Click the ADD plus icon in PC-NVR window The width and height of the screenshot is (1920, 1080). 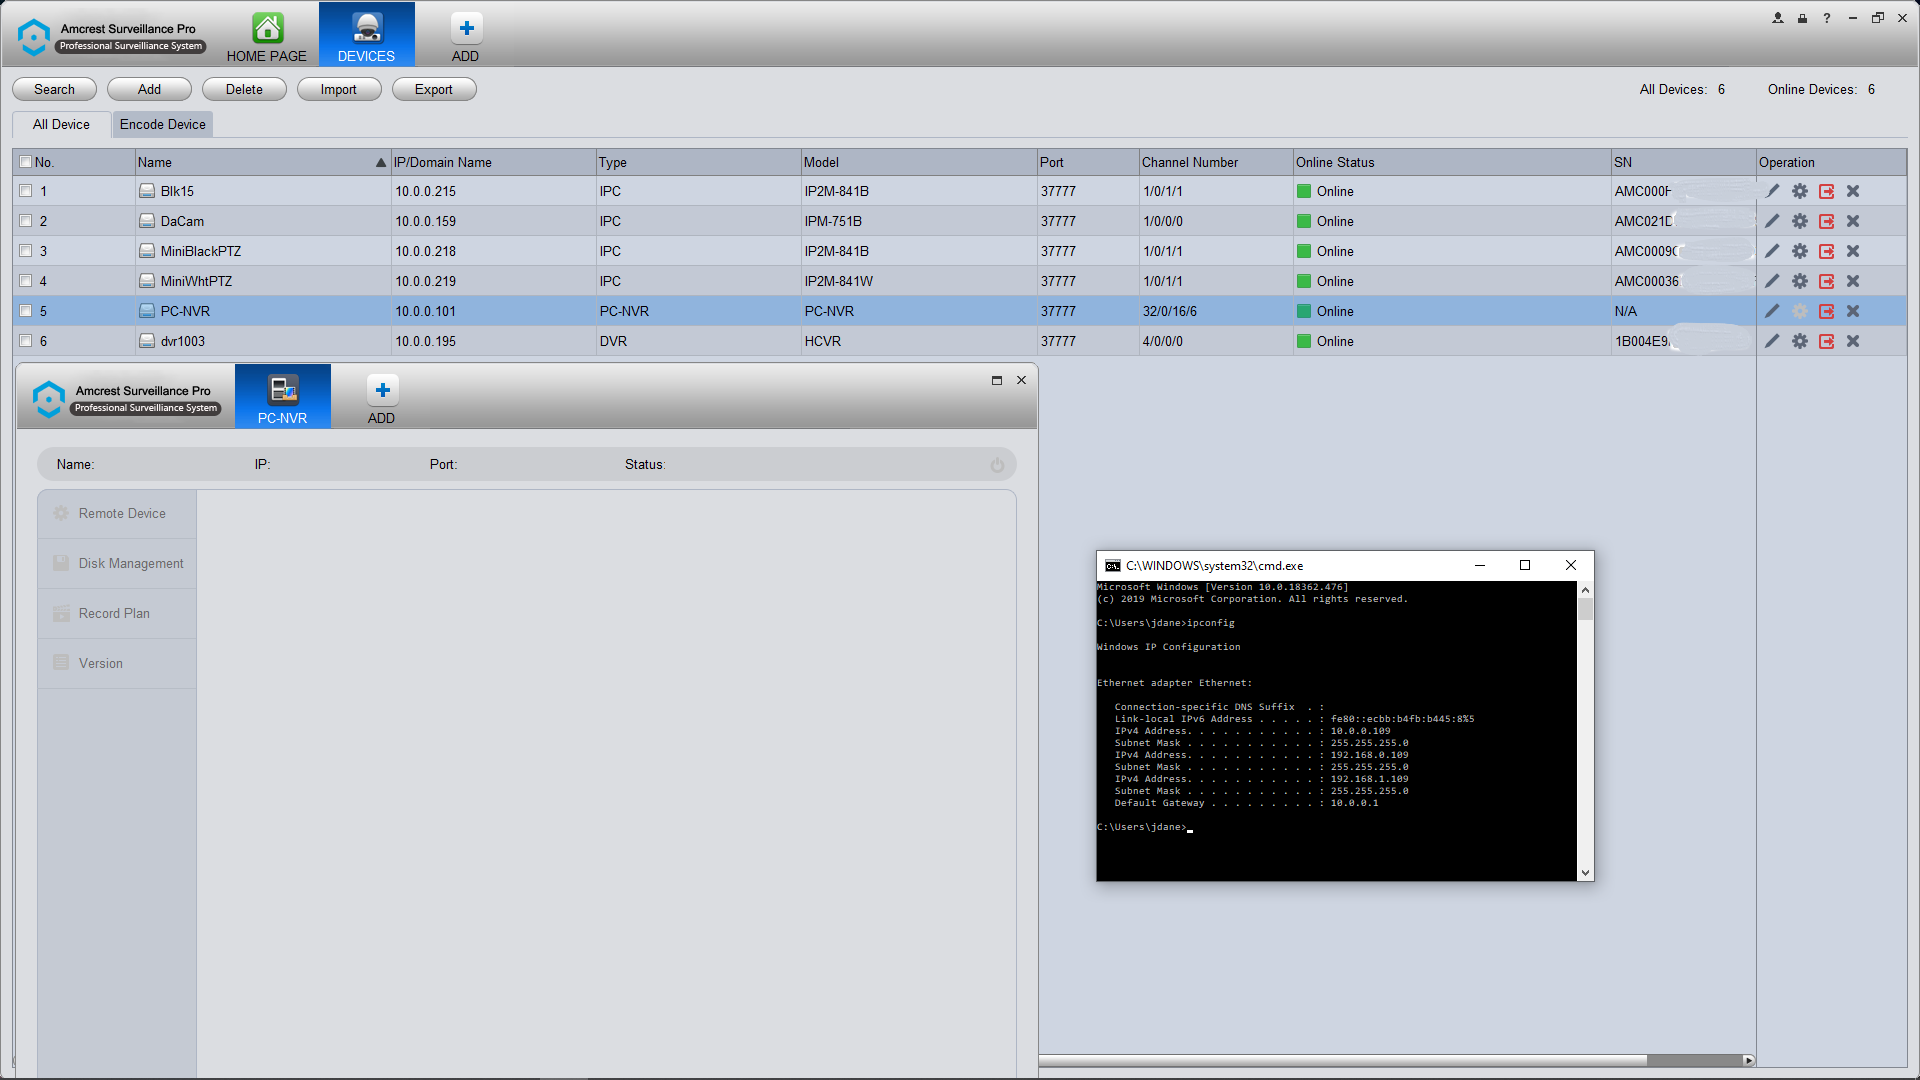pyautogui.click(x=382, y=390)
